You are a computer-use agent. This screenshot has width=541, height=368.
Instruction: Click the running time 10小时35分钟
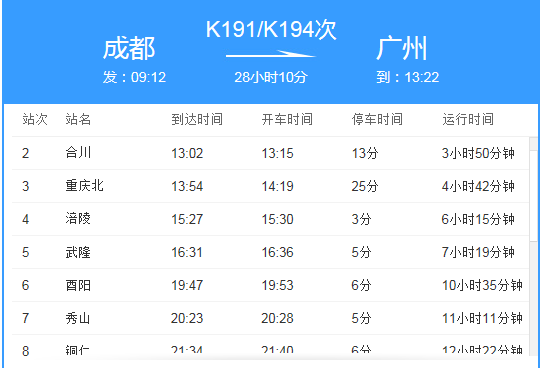pos(482,286)
